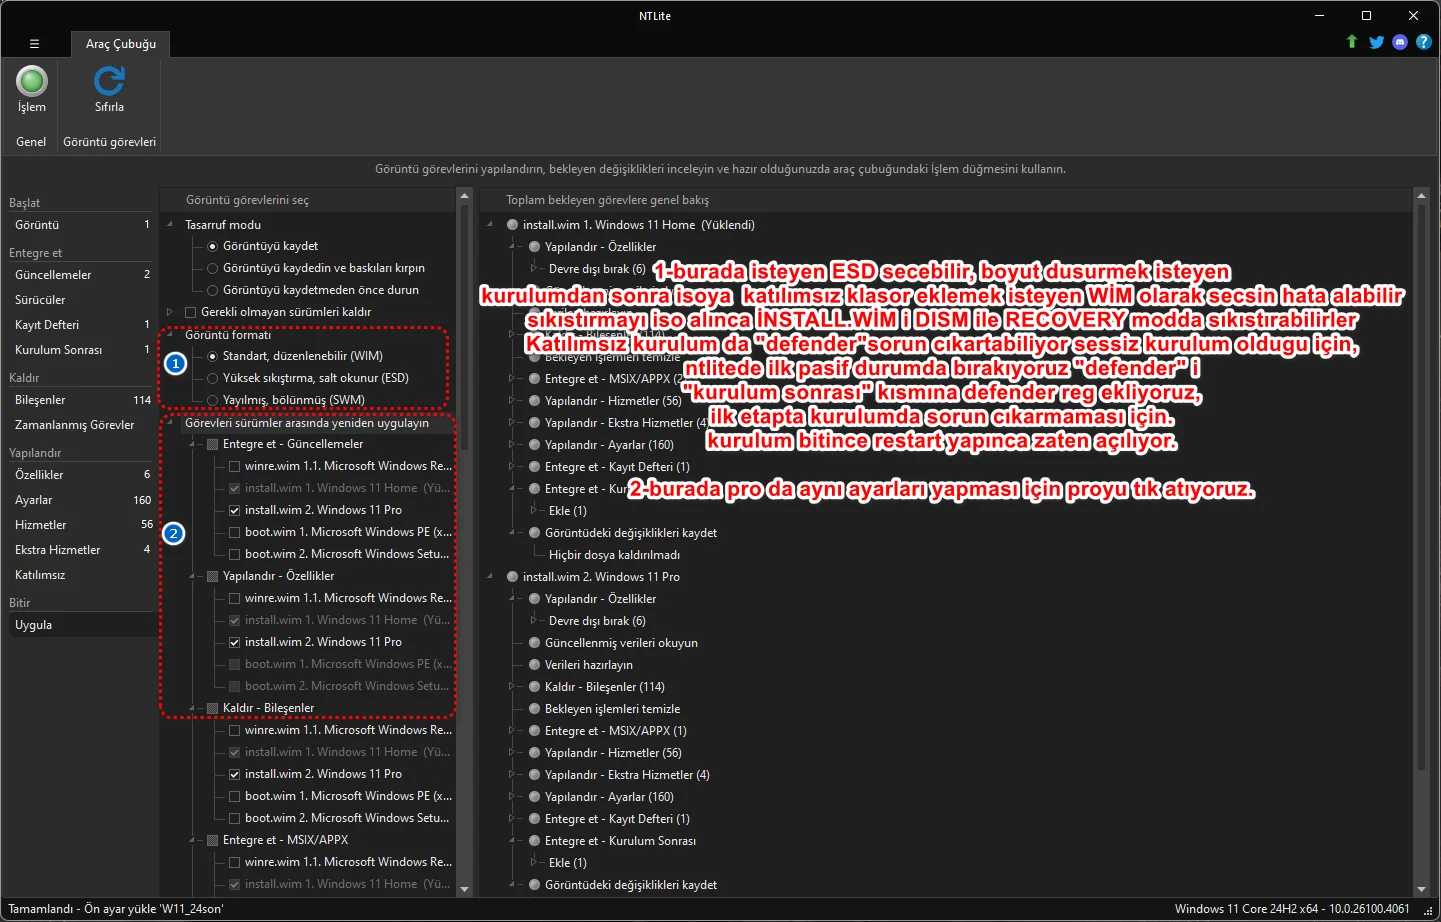Viewport: 1441px width, 922px height.
Task: Go to Uygula in the sidebar
Action: (80, 625)
